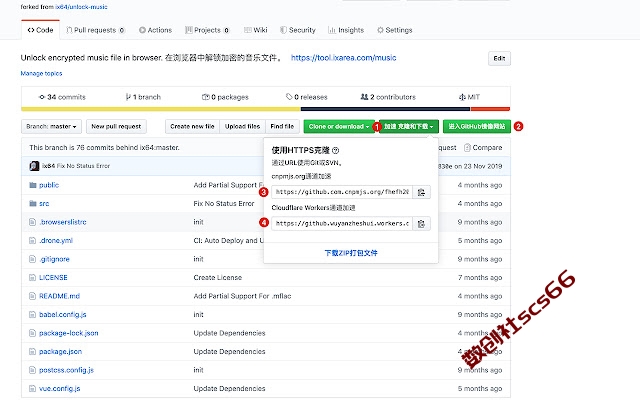Open the .browserslistrc file
Image resolution: width=640 pixels, height=400 pixels.
pos(63,222)
